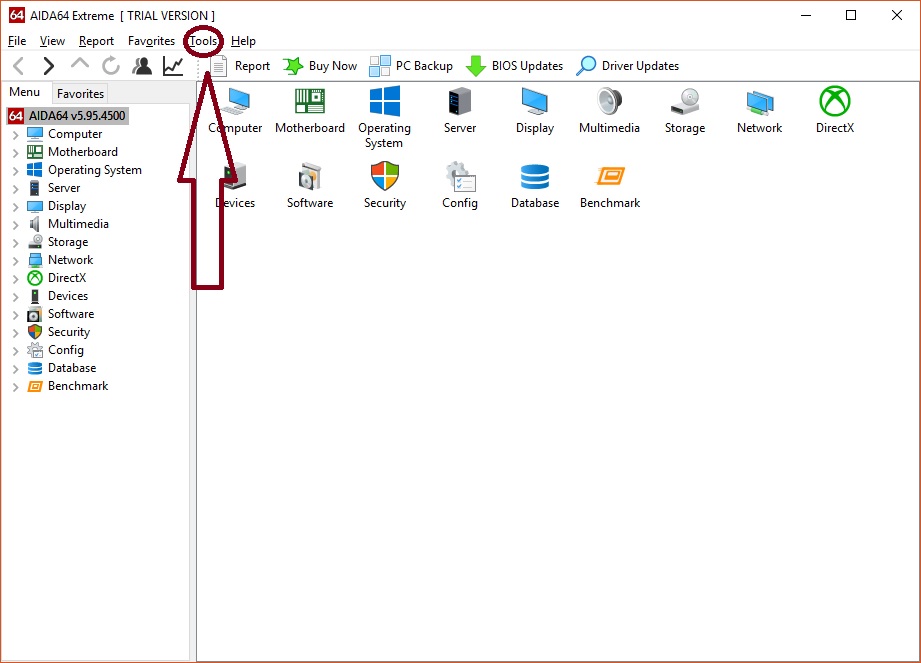Click the Forward navigation arrow
Image resolution: width=921 pixels, height=663 pixels.
click(49, 66)
